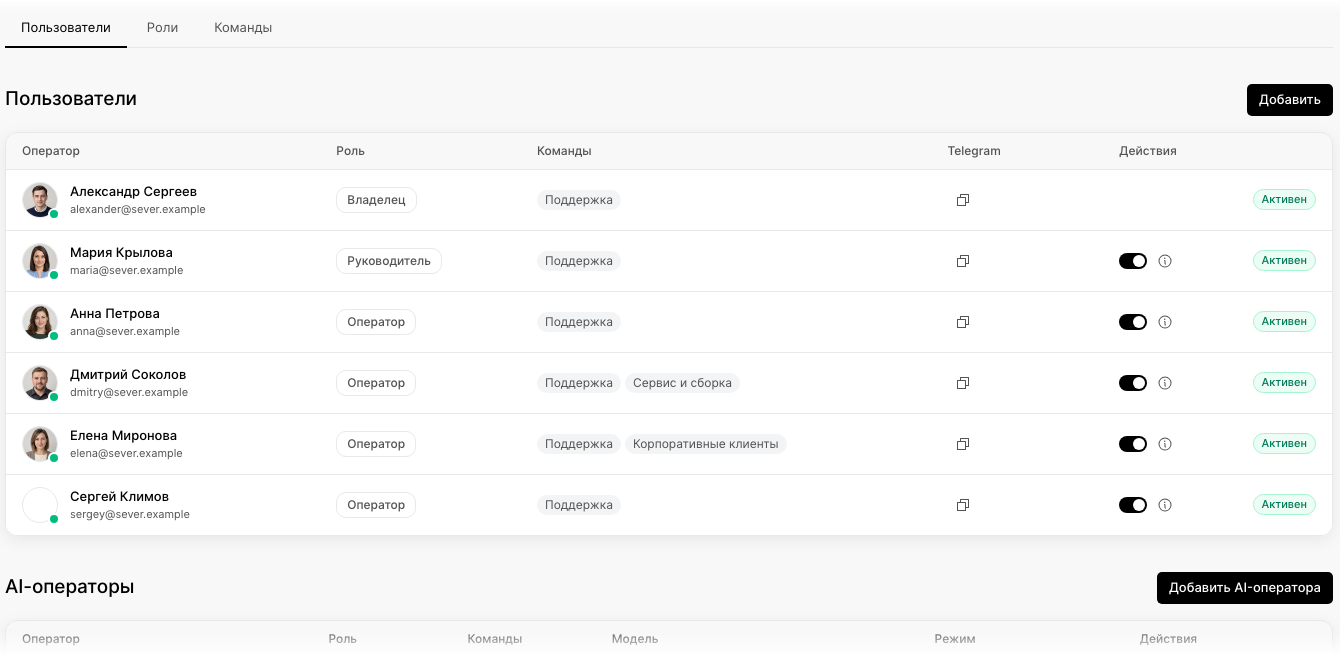Open info icon in Дмитрий Соколов row
This screenshot has width=1340, height=655.
click(x=1165, y=383)
